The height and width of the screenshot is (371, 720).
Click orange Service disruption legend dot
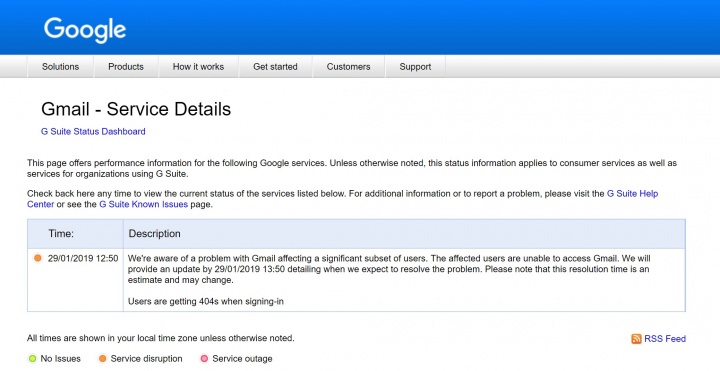coord(102,359)
